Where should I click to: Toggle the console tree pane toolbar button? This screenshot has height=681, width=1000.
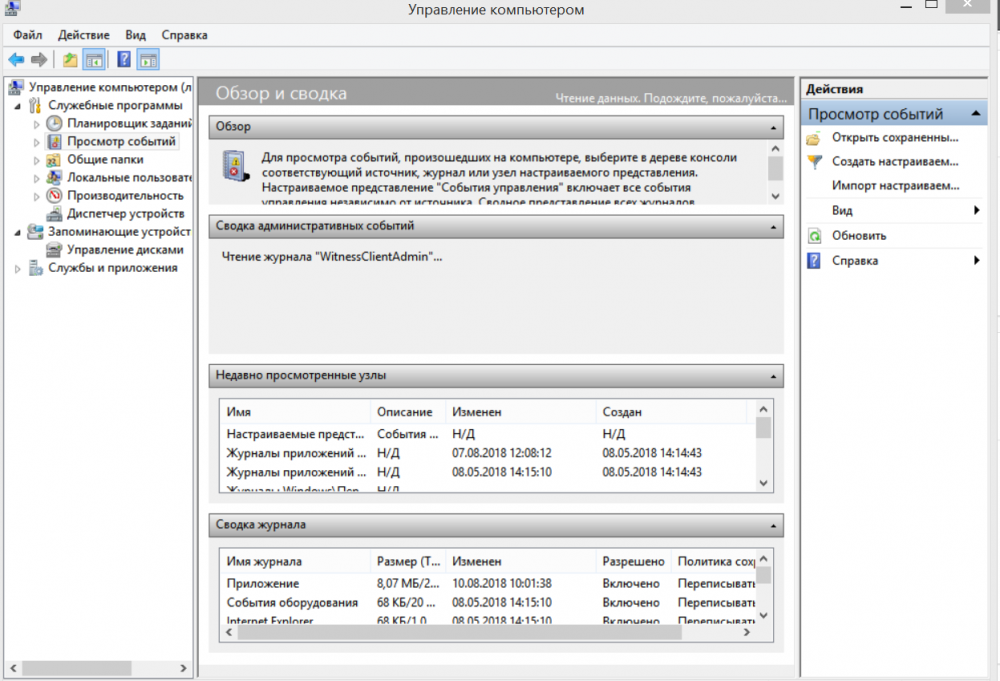point(94,60)
